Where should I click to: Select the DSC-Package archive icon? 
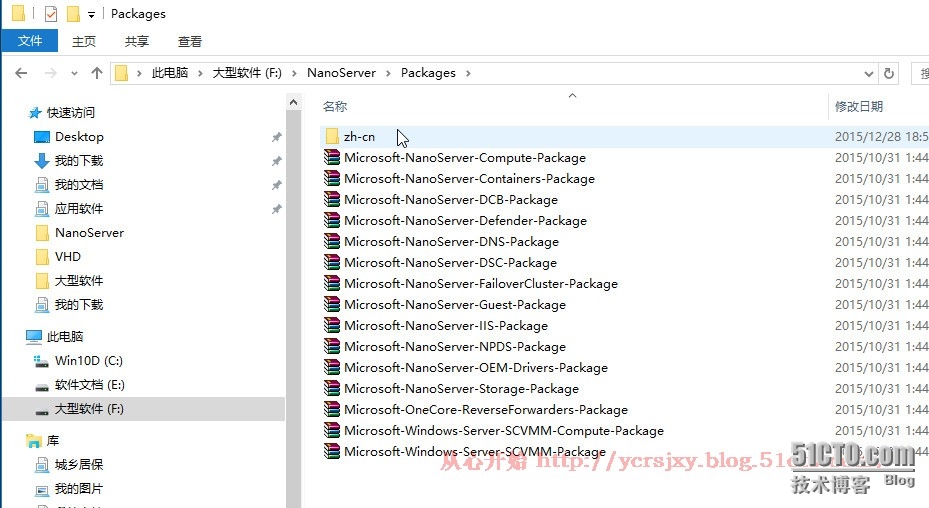(x=332, y=263)
